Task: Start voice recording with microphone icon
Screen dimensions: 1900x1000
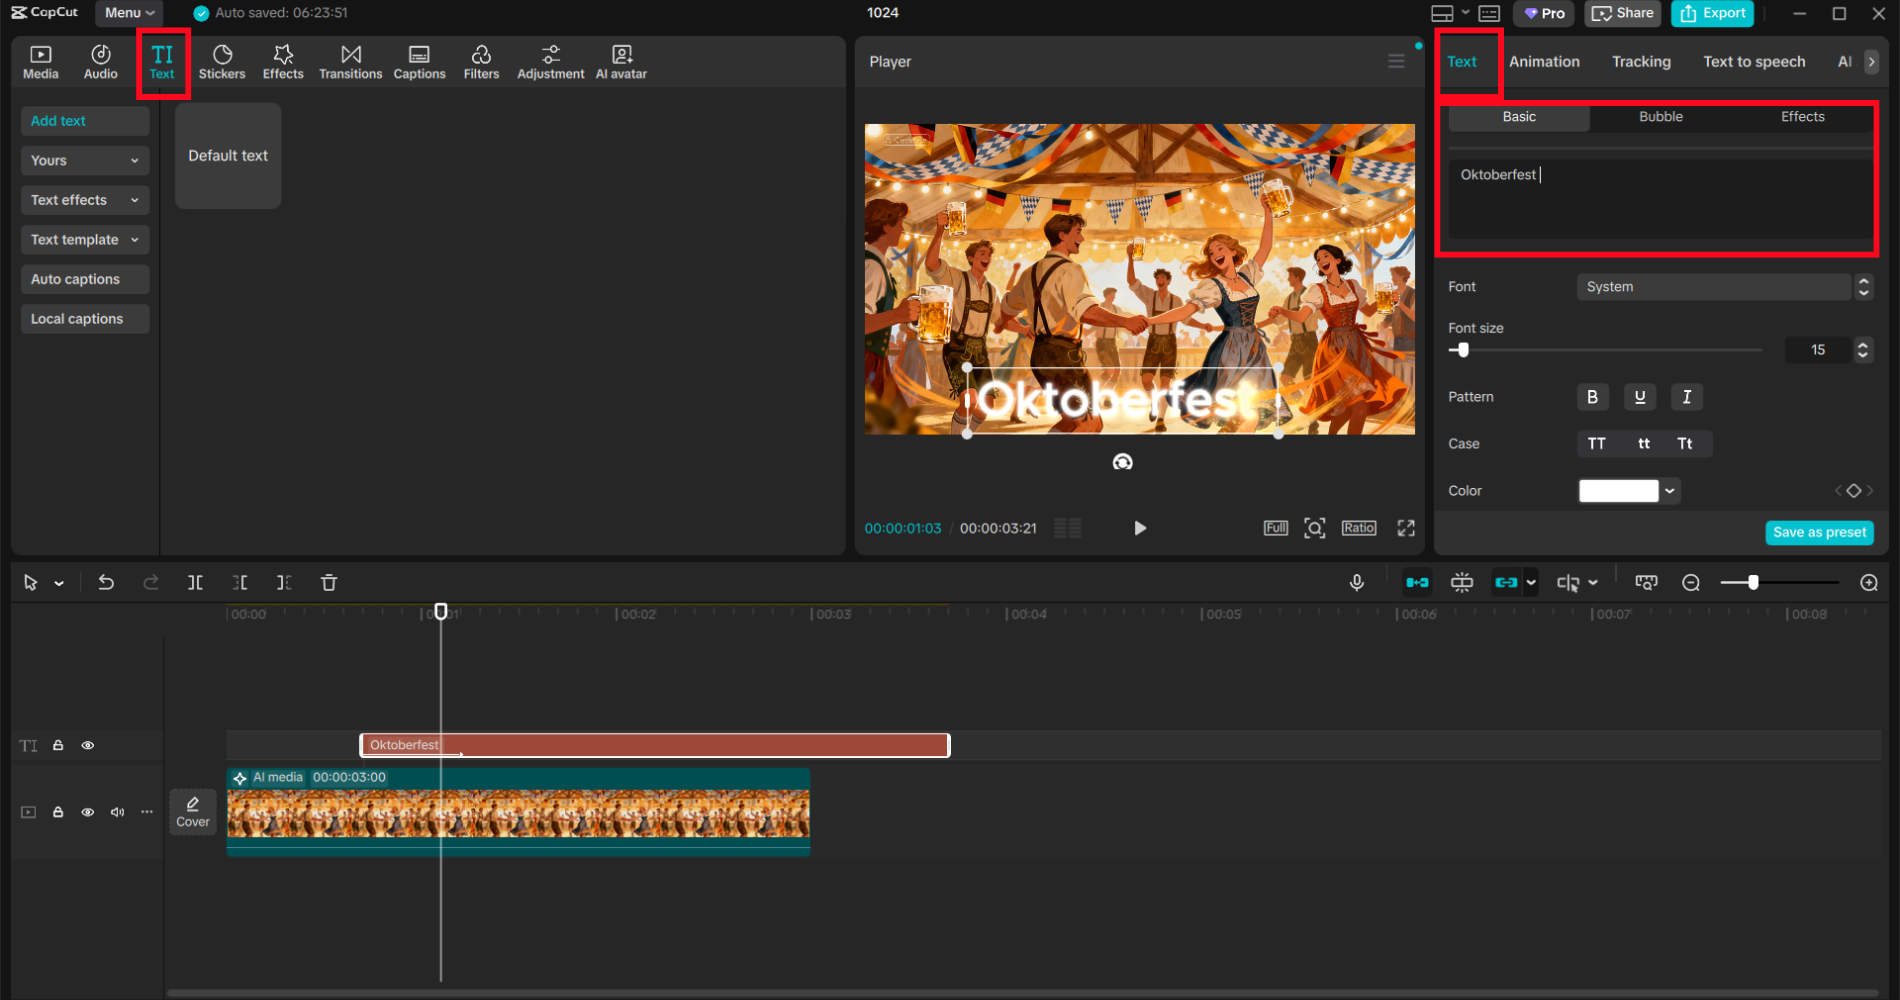Action: point(1357,583)
